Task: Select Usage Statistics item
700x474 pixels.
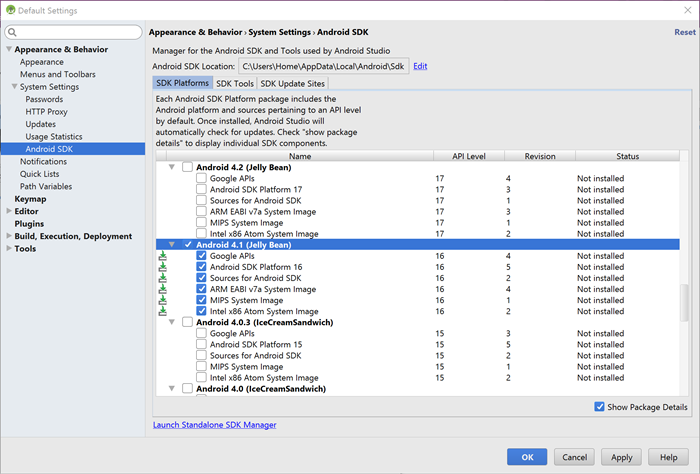Action: pos(54,137)
